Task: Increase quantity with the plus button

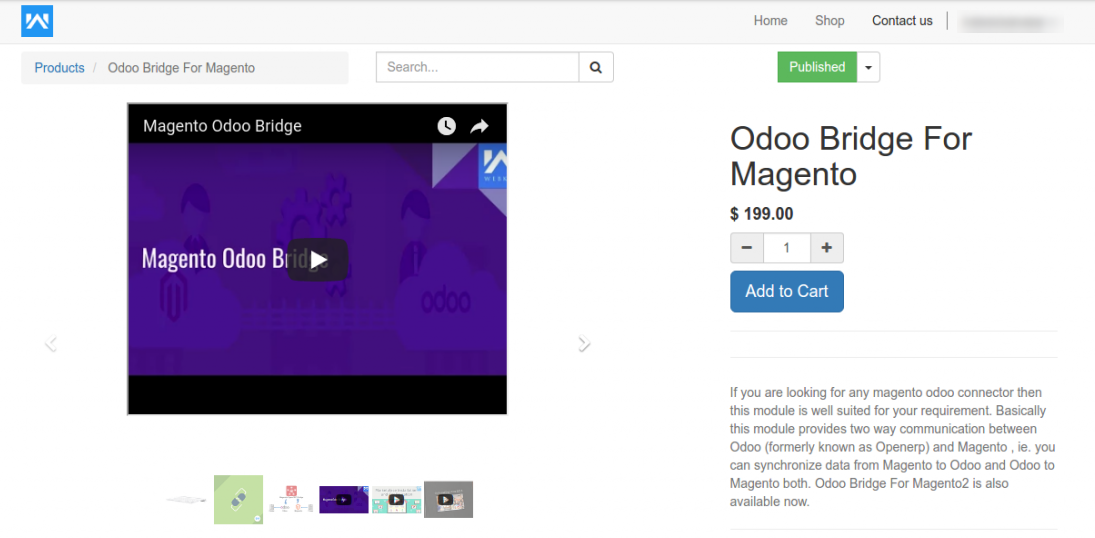Action: point(826,248)
